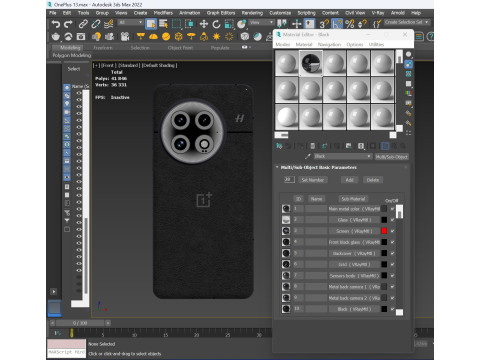Click the sub-material count input field
The image size is (480, 360).
pyautogui.click(x=288, y=180)
